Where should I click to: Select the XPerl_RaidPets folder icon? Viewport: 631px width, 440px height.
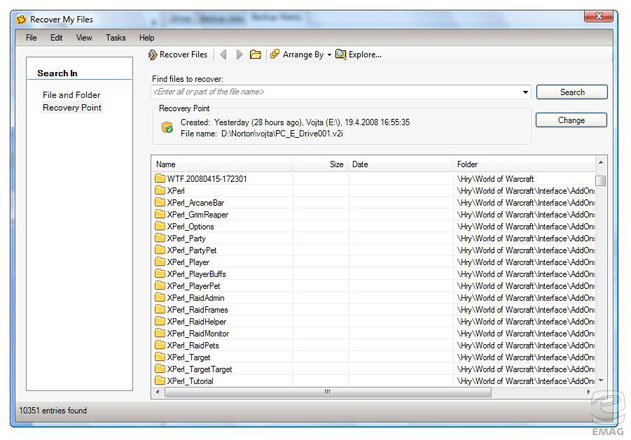pyautogui.click(x=160, y=345)
